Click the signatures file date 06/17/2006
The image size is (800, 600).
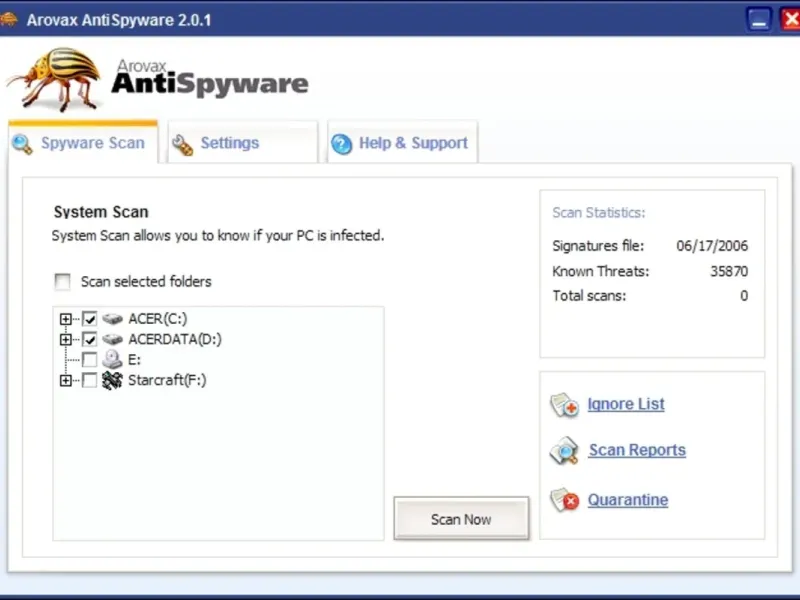click(712, 246)
